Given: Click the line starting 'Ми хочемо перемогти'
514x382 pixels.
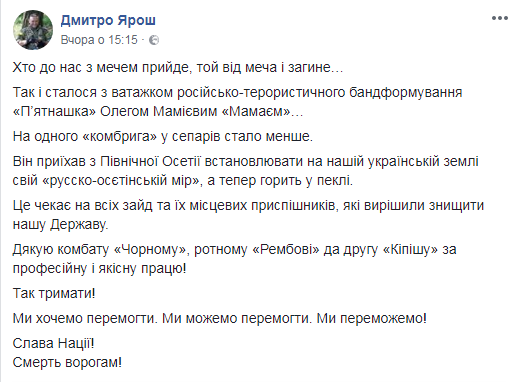Looking at the screenshot, I should [219, 318].
